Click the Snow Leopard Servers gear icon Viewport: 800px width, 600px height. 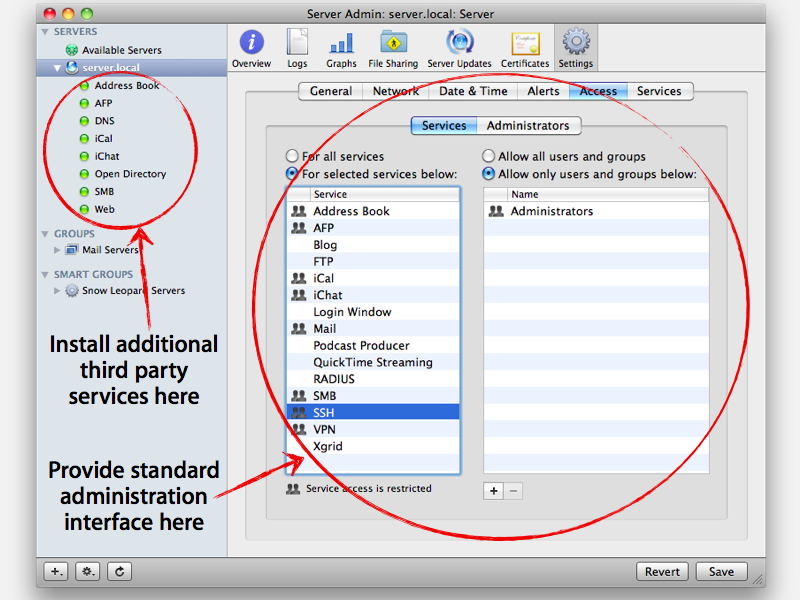coord(72,290)
